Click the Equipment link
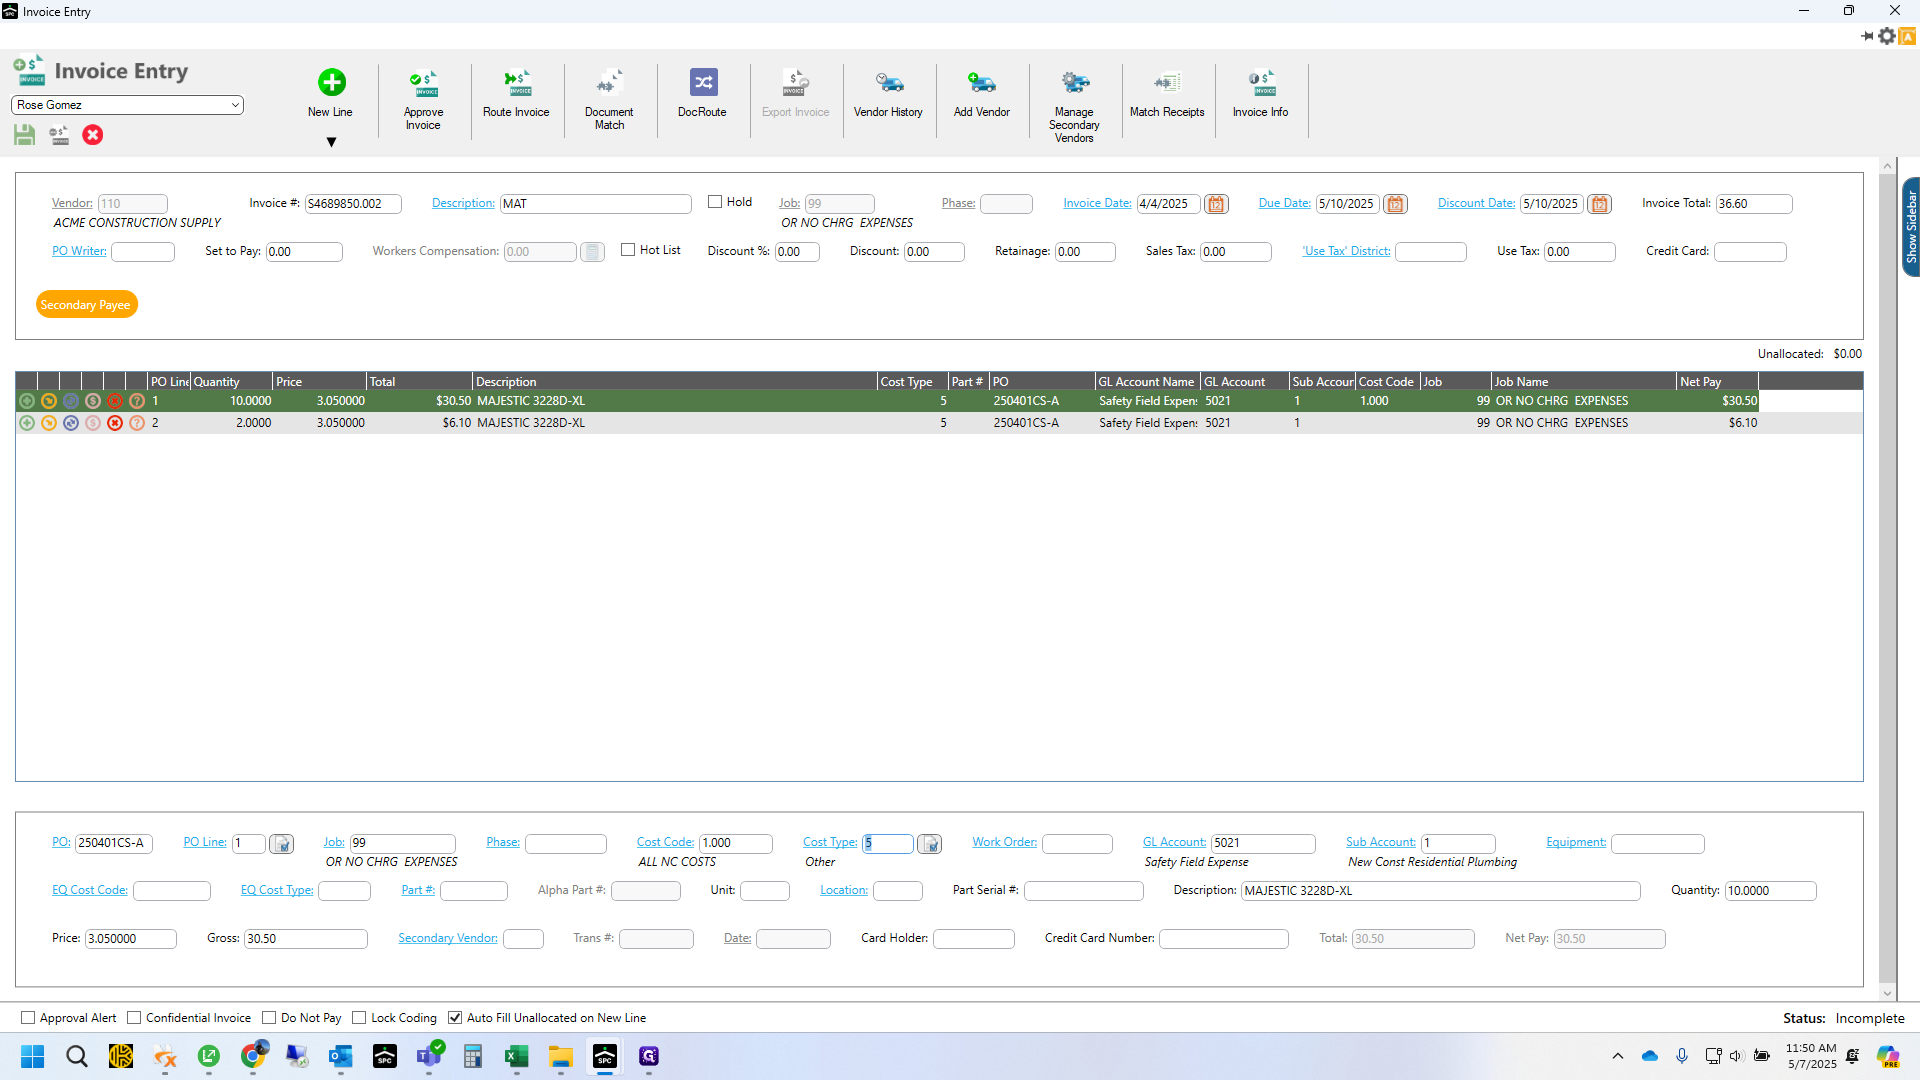1920x1080 pixels. point(1576,842)
